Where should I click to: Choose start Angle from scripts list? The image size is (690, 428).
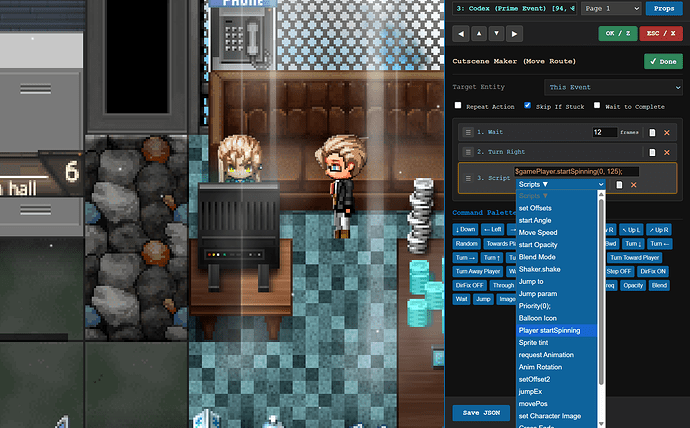(557, 220)
